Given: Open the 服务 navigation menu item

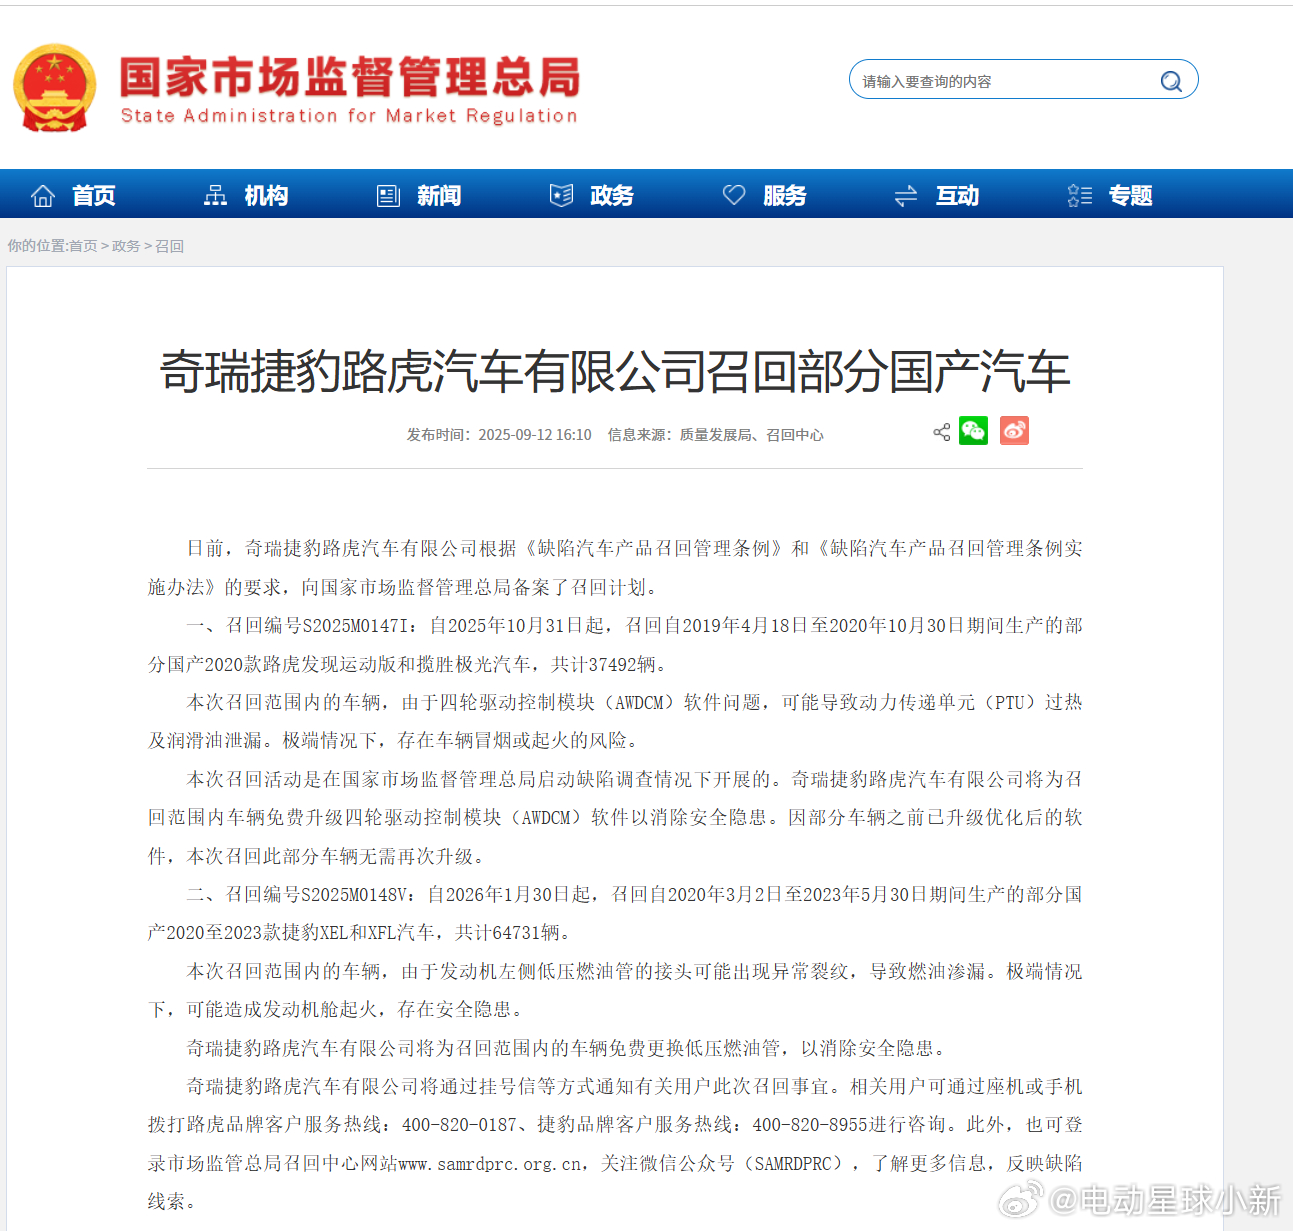Looking at the screenshot, I should click(785, 196).
